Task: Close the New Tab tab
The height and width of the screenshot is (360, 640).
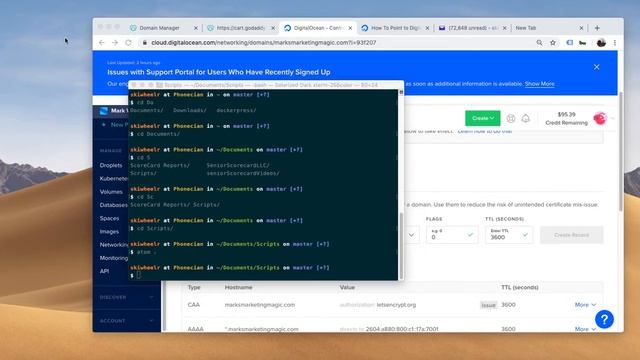Action: (x=581, y=28)
